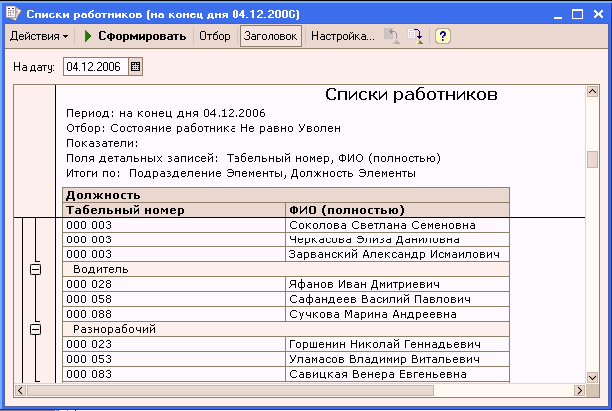Open the calendar picker beside date field
The width and height of the screenshot is (612, 411).
[136, 67]
